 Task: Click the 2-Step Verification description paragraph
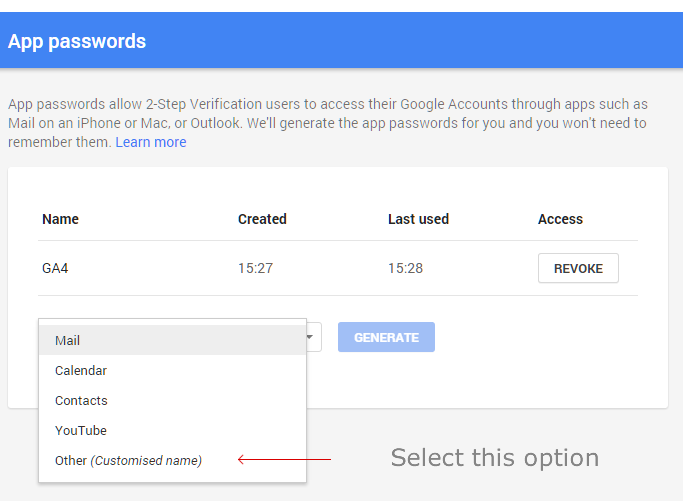328,123
